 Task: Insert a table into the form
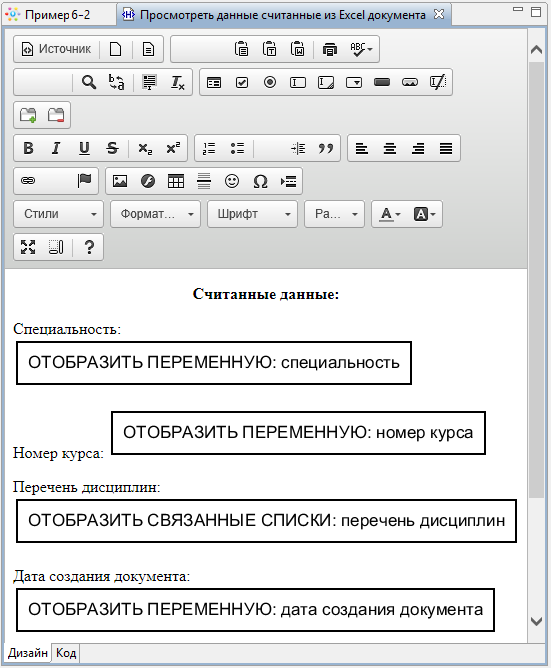click(x=176, y=181)
